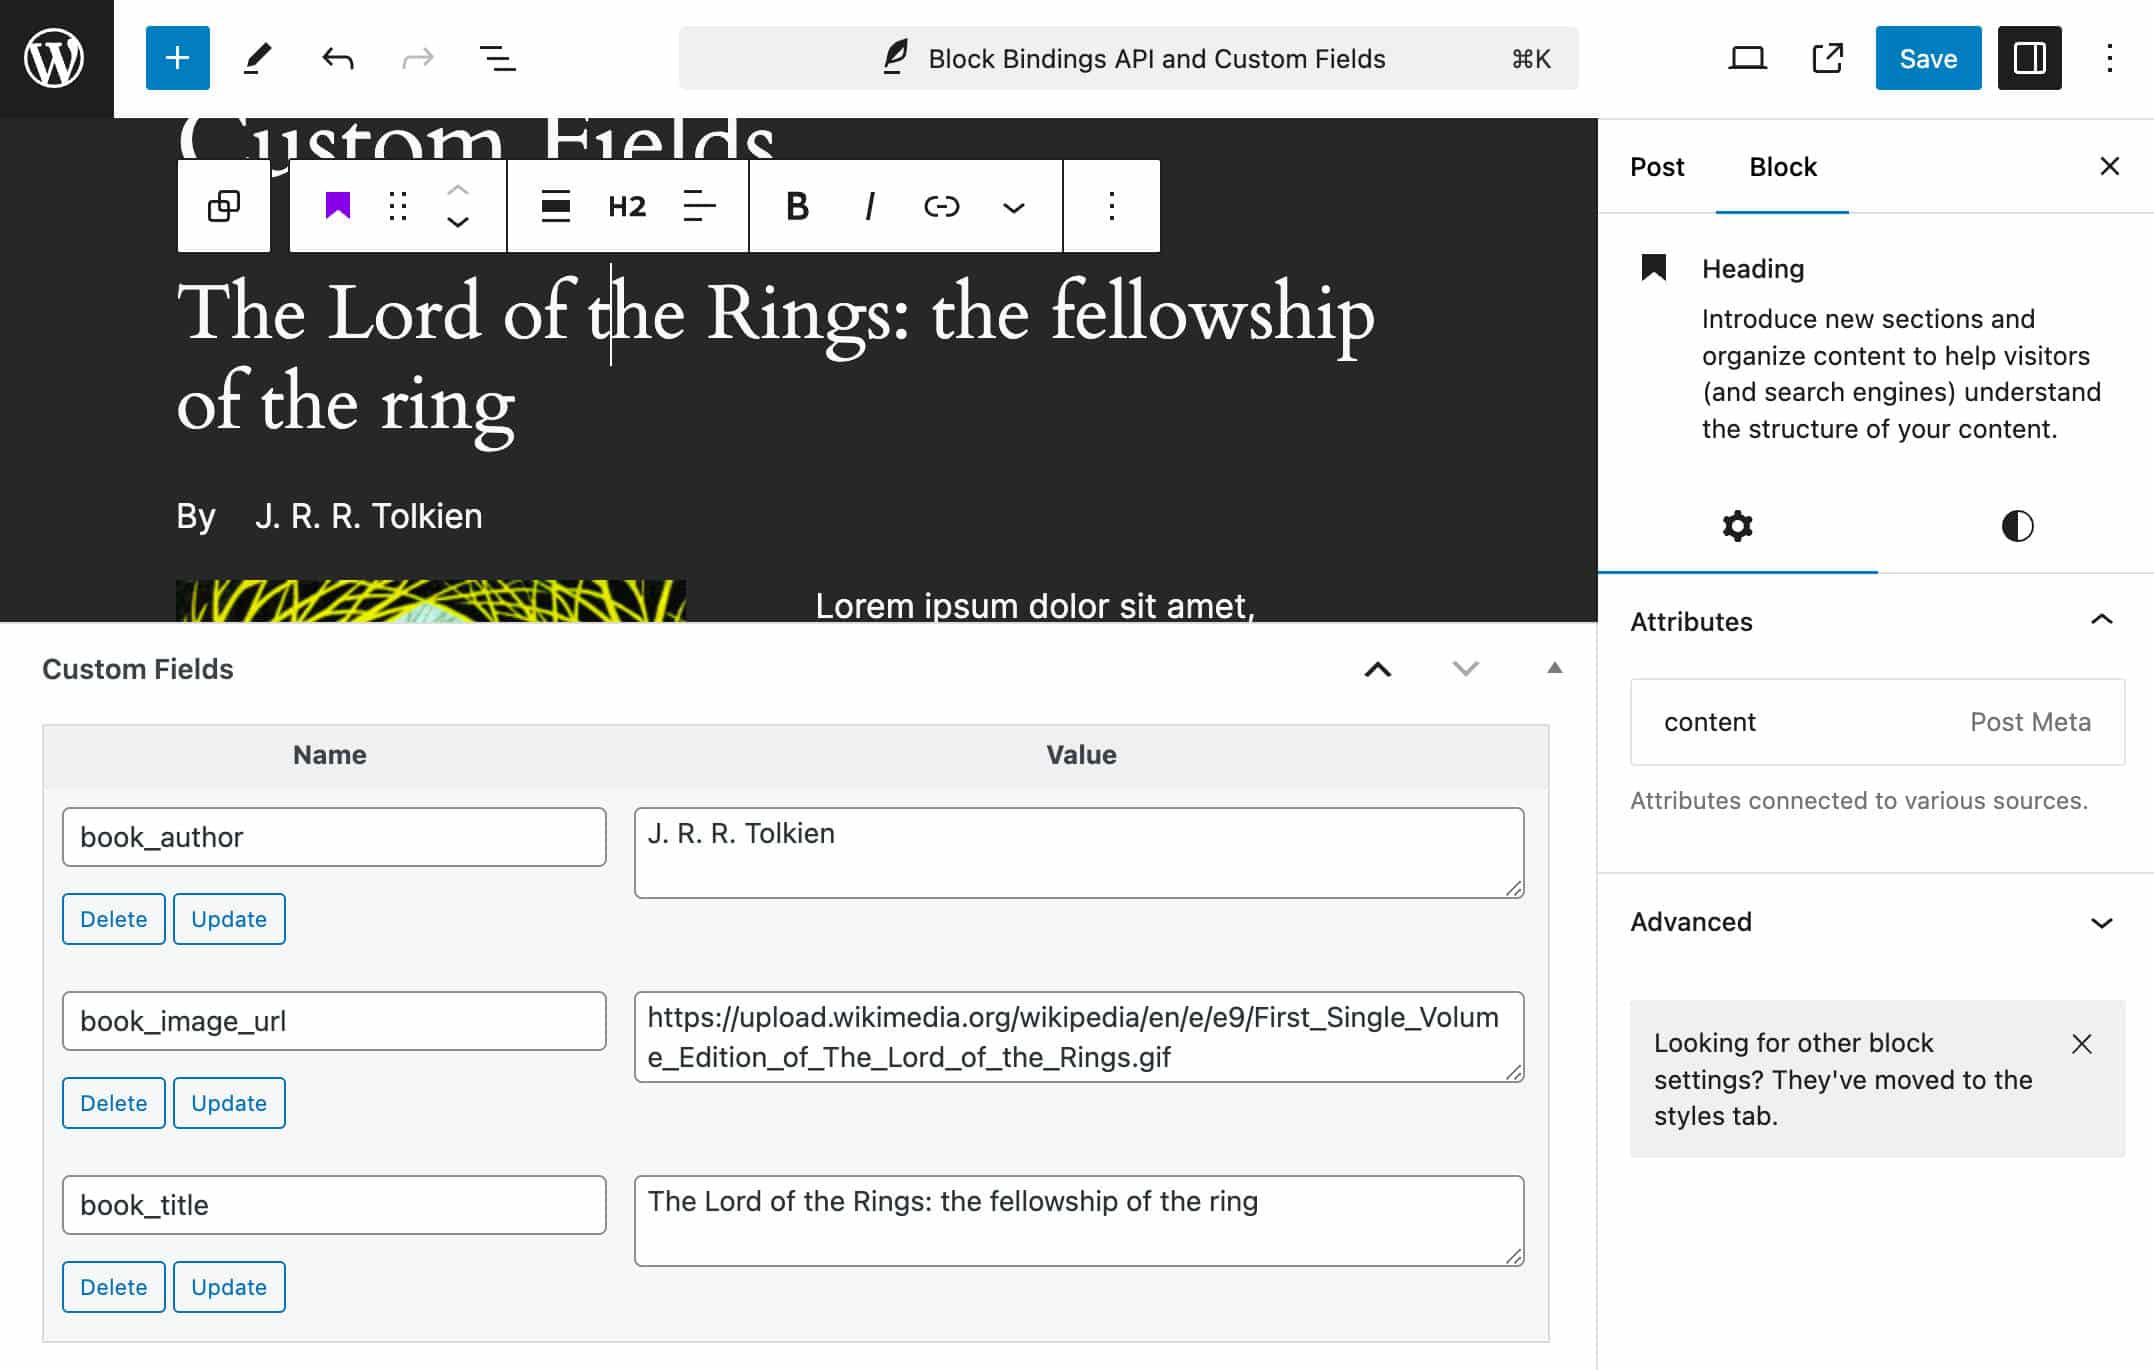This screenshot has width=2154, height=1370.
Task: Switch to the Post tab
Action: click(1658, 166)
